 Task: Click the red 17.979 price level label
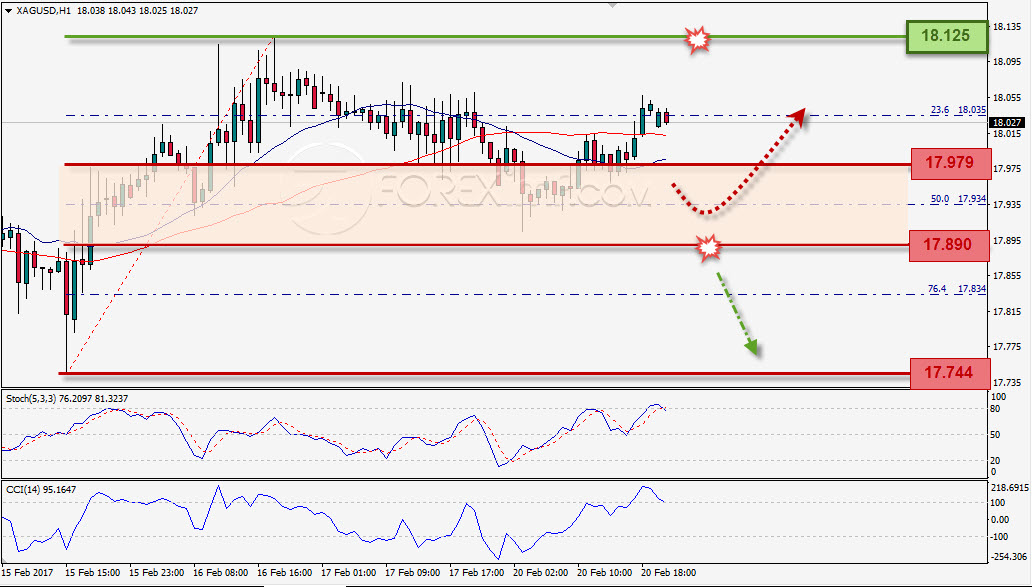(x=950, y=163)
